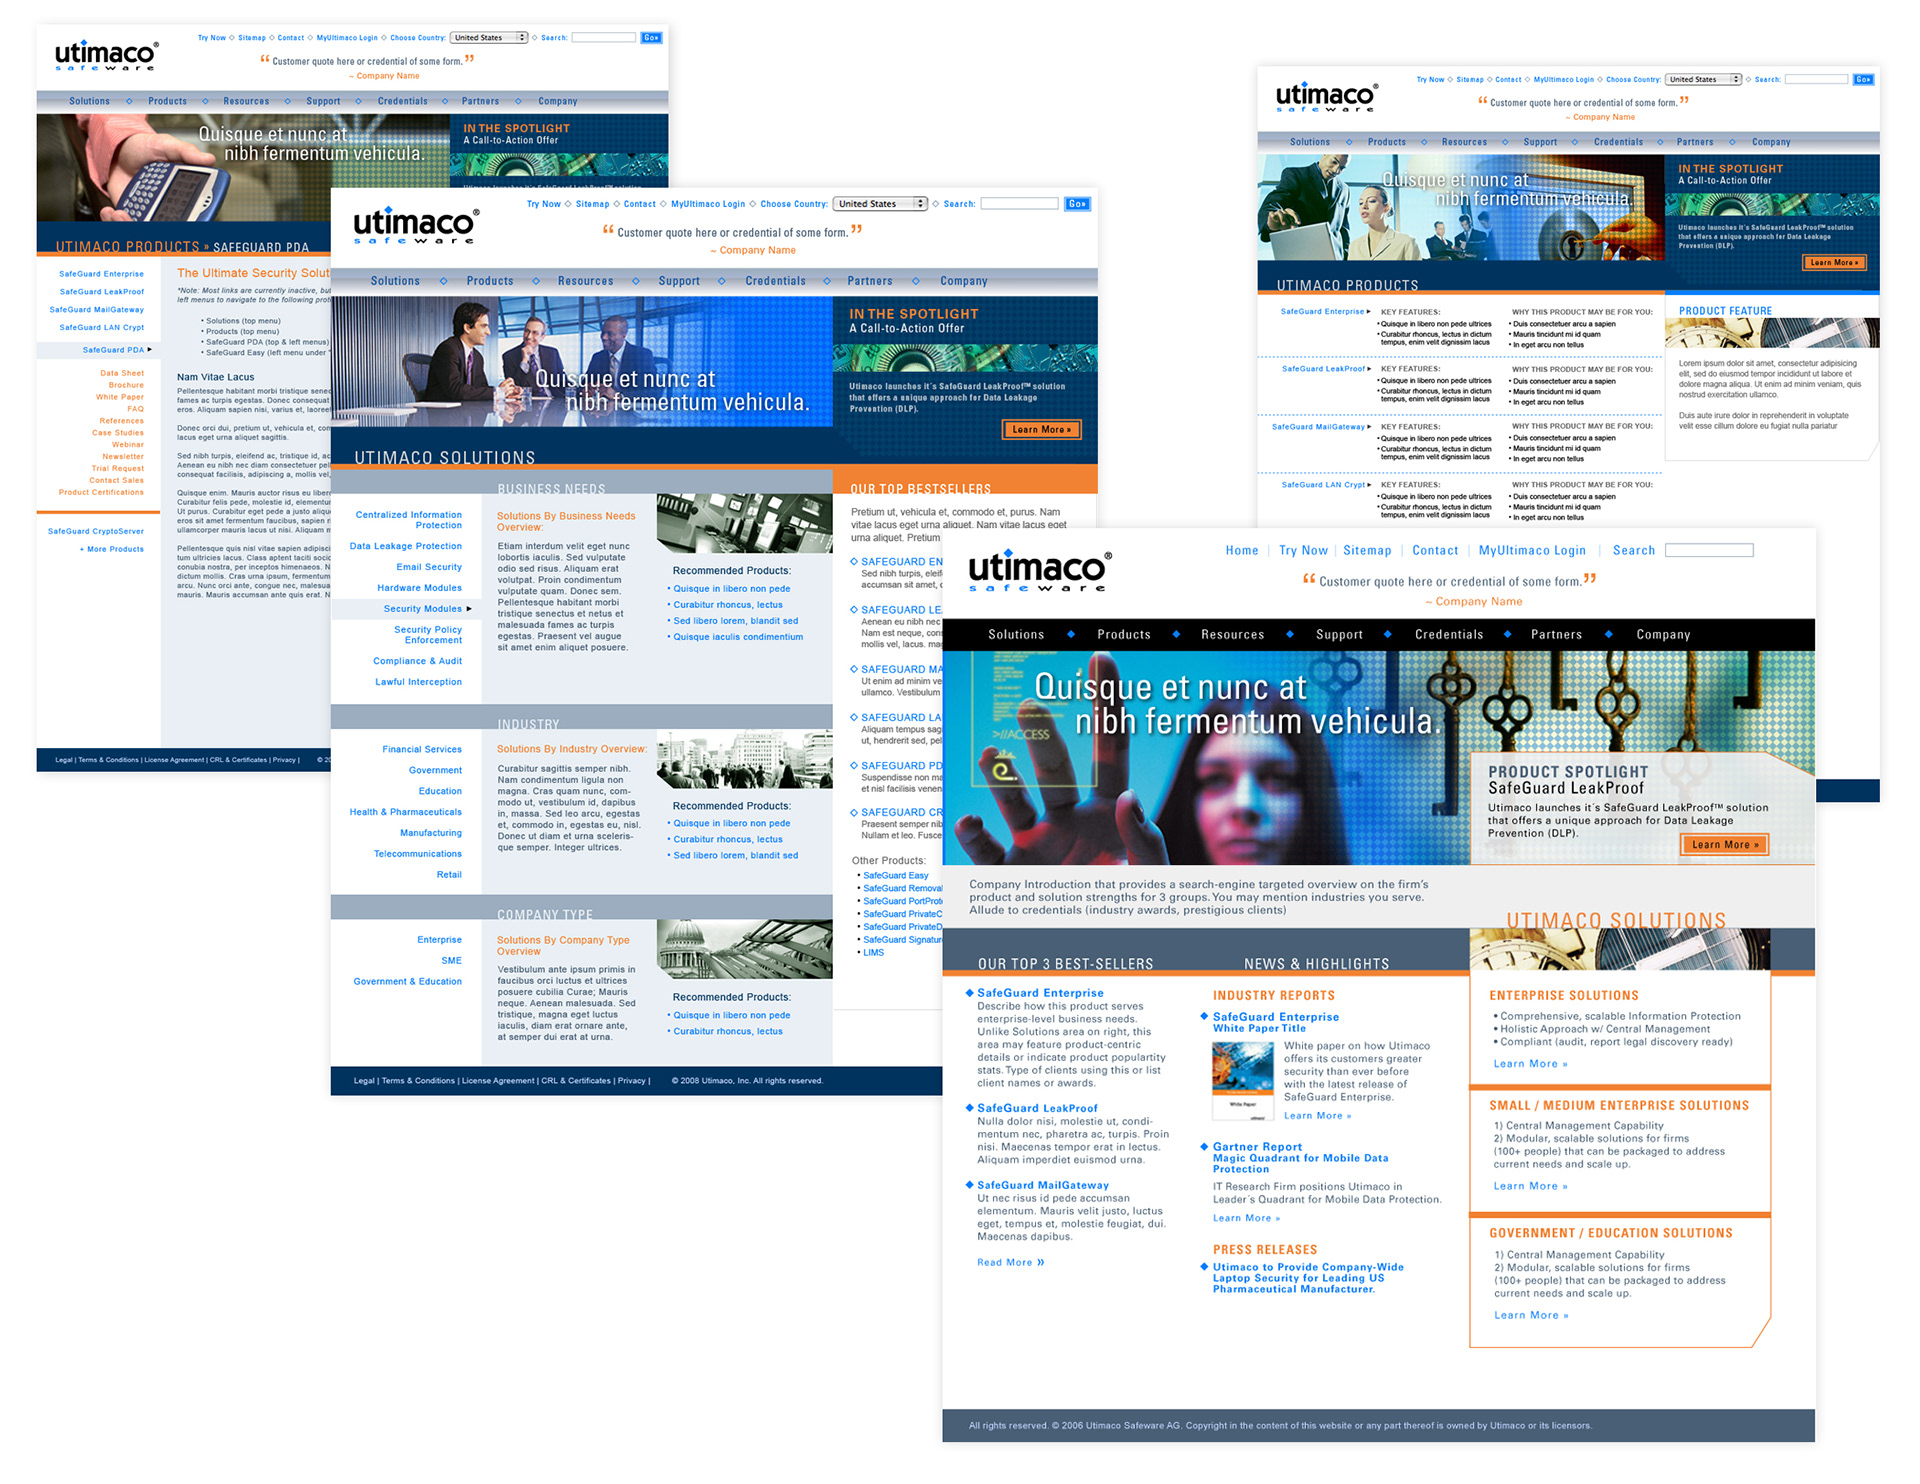Open Credentials menu on the Solutions page navbar
The height and width of the screenshot is (1484, 1920).
point(775,281)
